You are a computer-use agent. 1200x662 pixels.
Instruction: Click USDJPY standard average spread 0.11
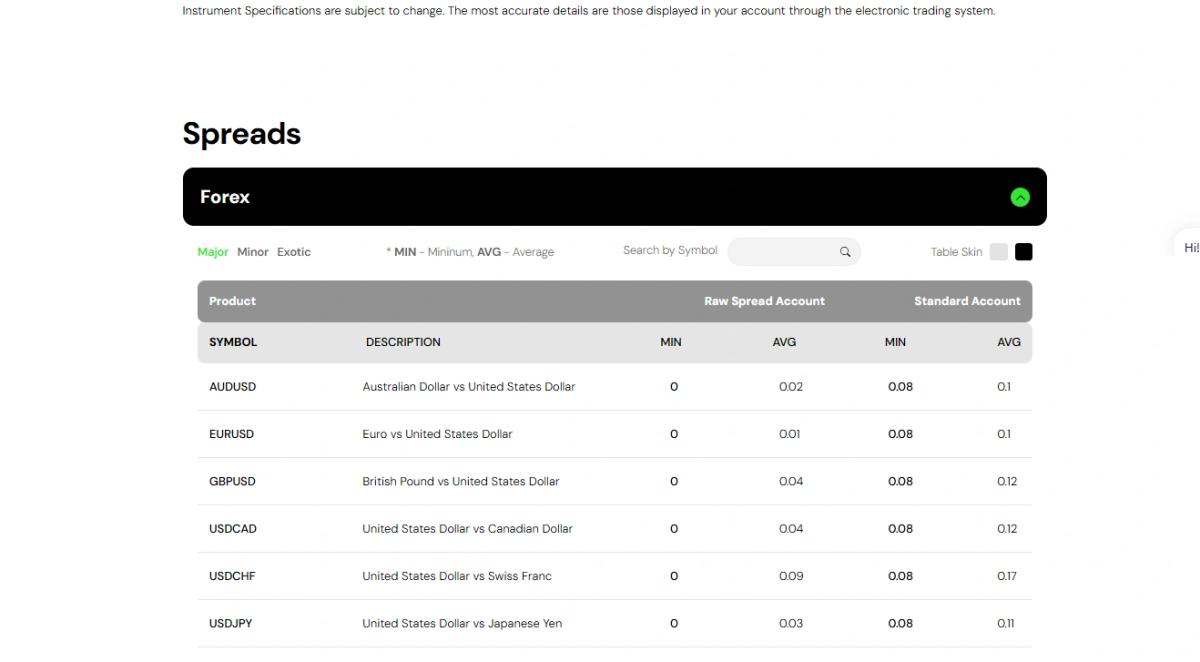click(x=1005, y=623)
